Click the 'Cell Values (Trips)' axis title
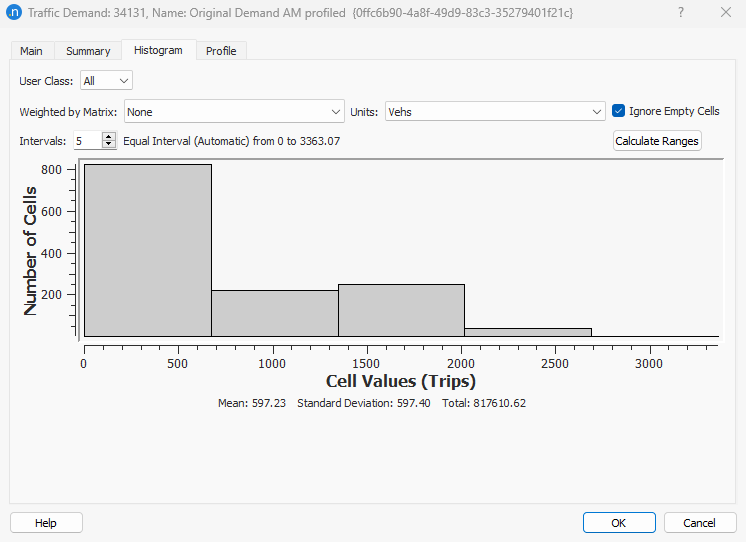 (x=401, y=381)
